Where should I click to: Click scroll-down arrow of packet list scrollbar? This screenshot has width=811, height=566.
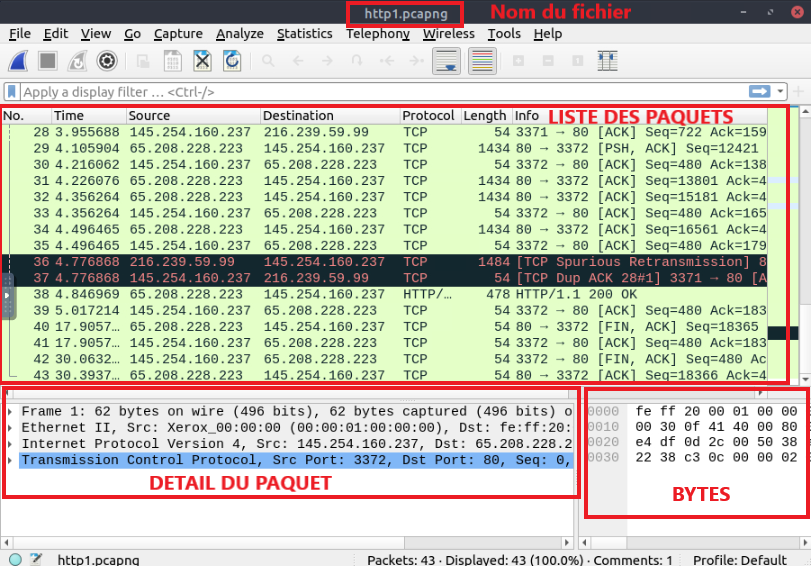click(x=805, y=379)
